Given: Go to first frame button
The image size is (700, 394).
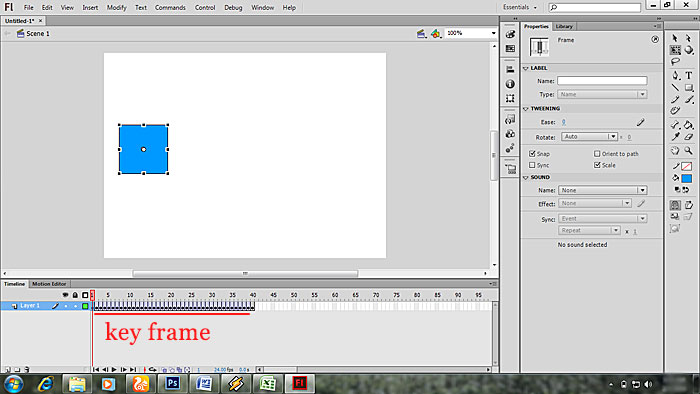Looking at the screenshot, I should (x=96, y=369).
